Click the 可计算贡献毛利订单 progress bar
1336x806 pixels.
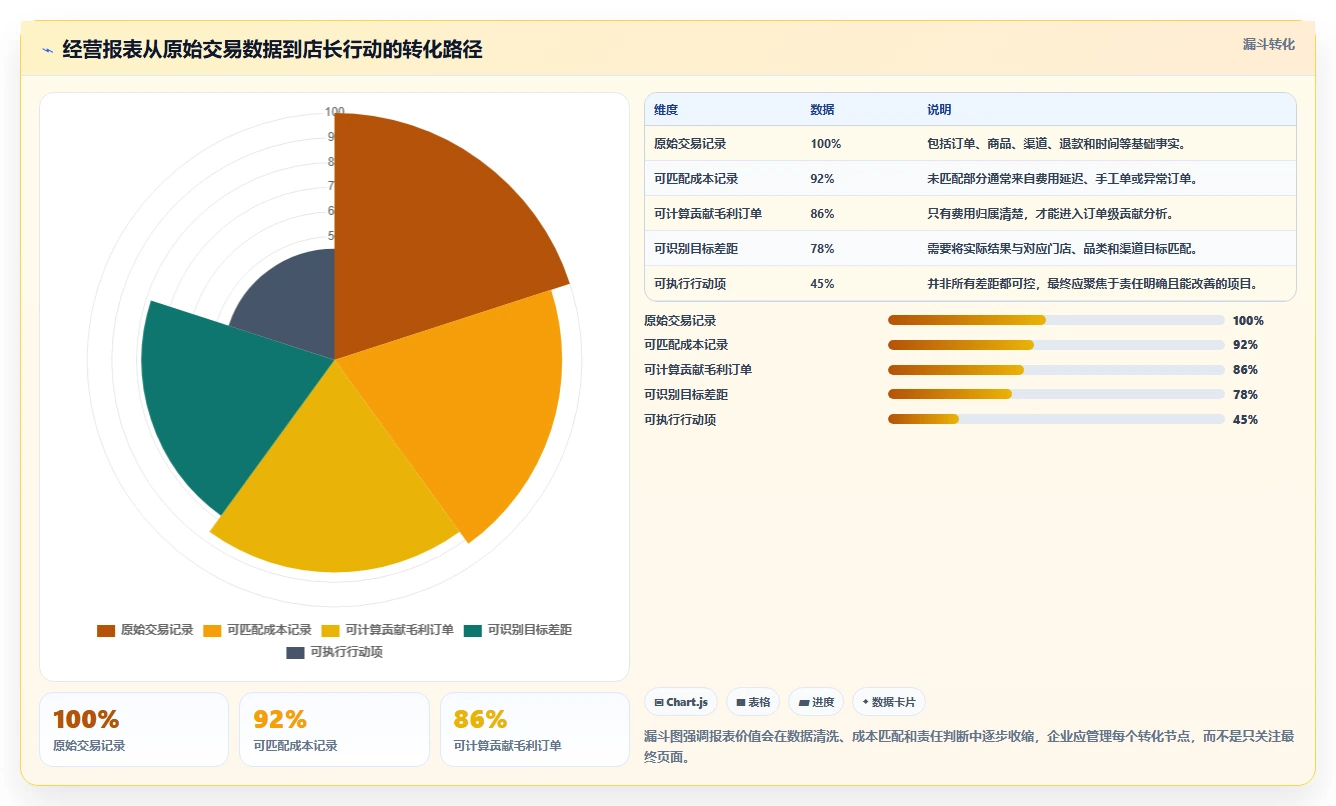1056,370
